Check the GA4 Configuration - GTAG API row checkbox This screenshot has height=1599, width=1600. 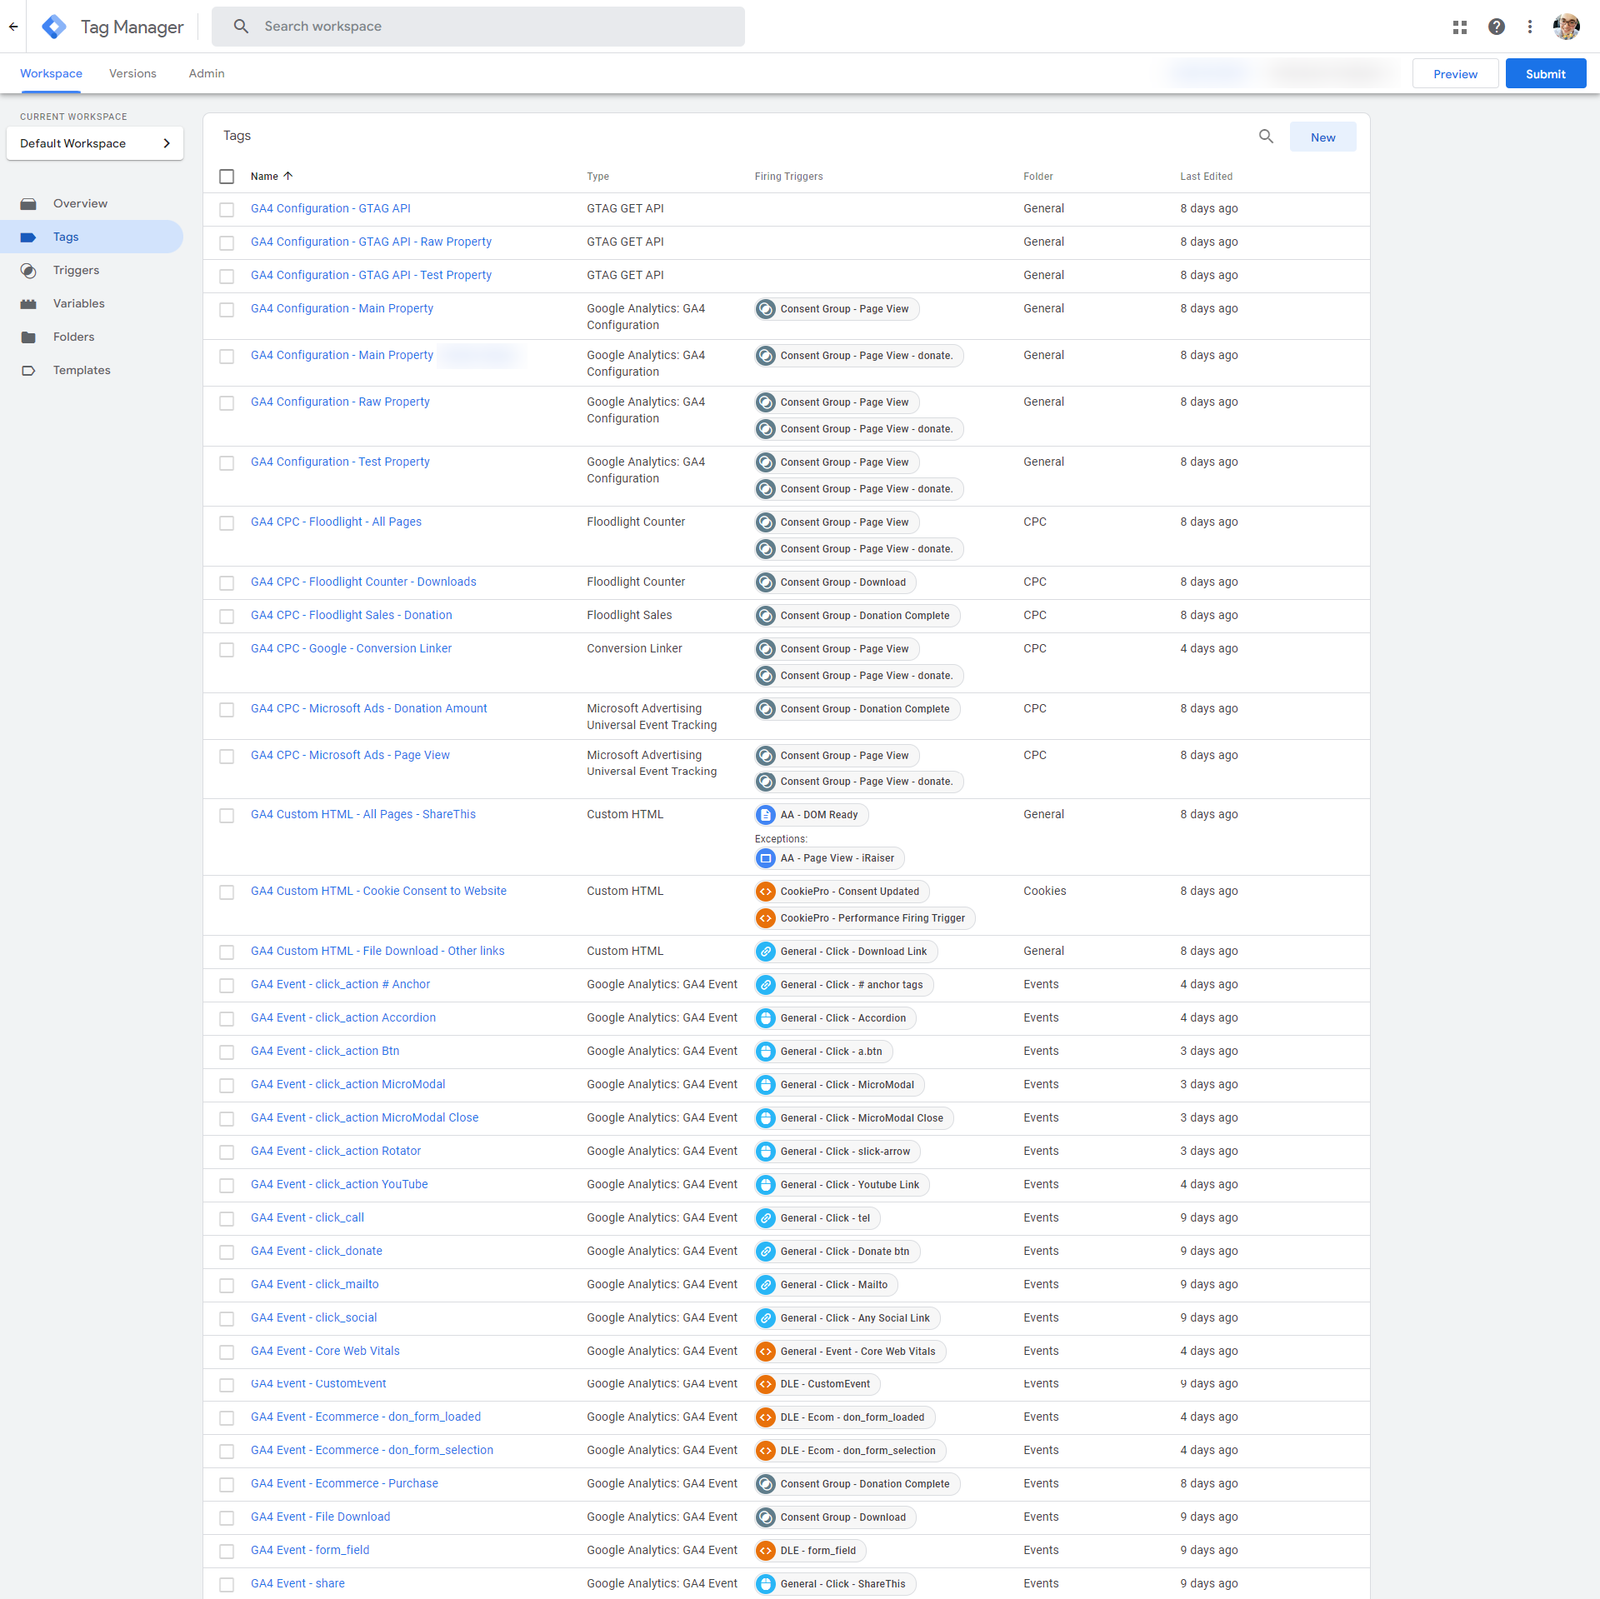pos(227,210)
